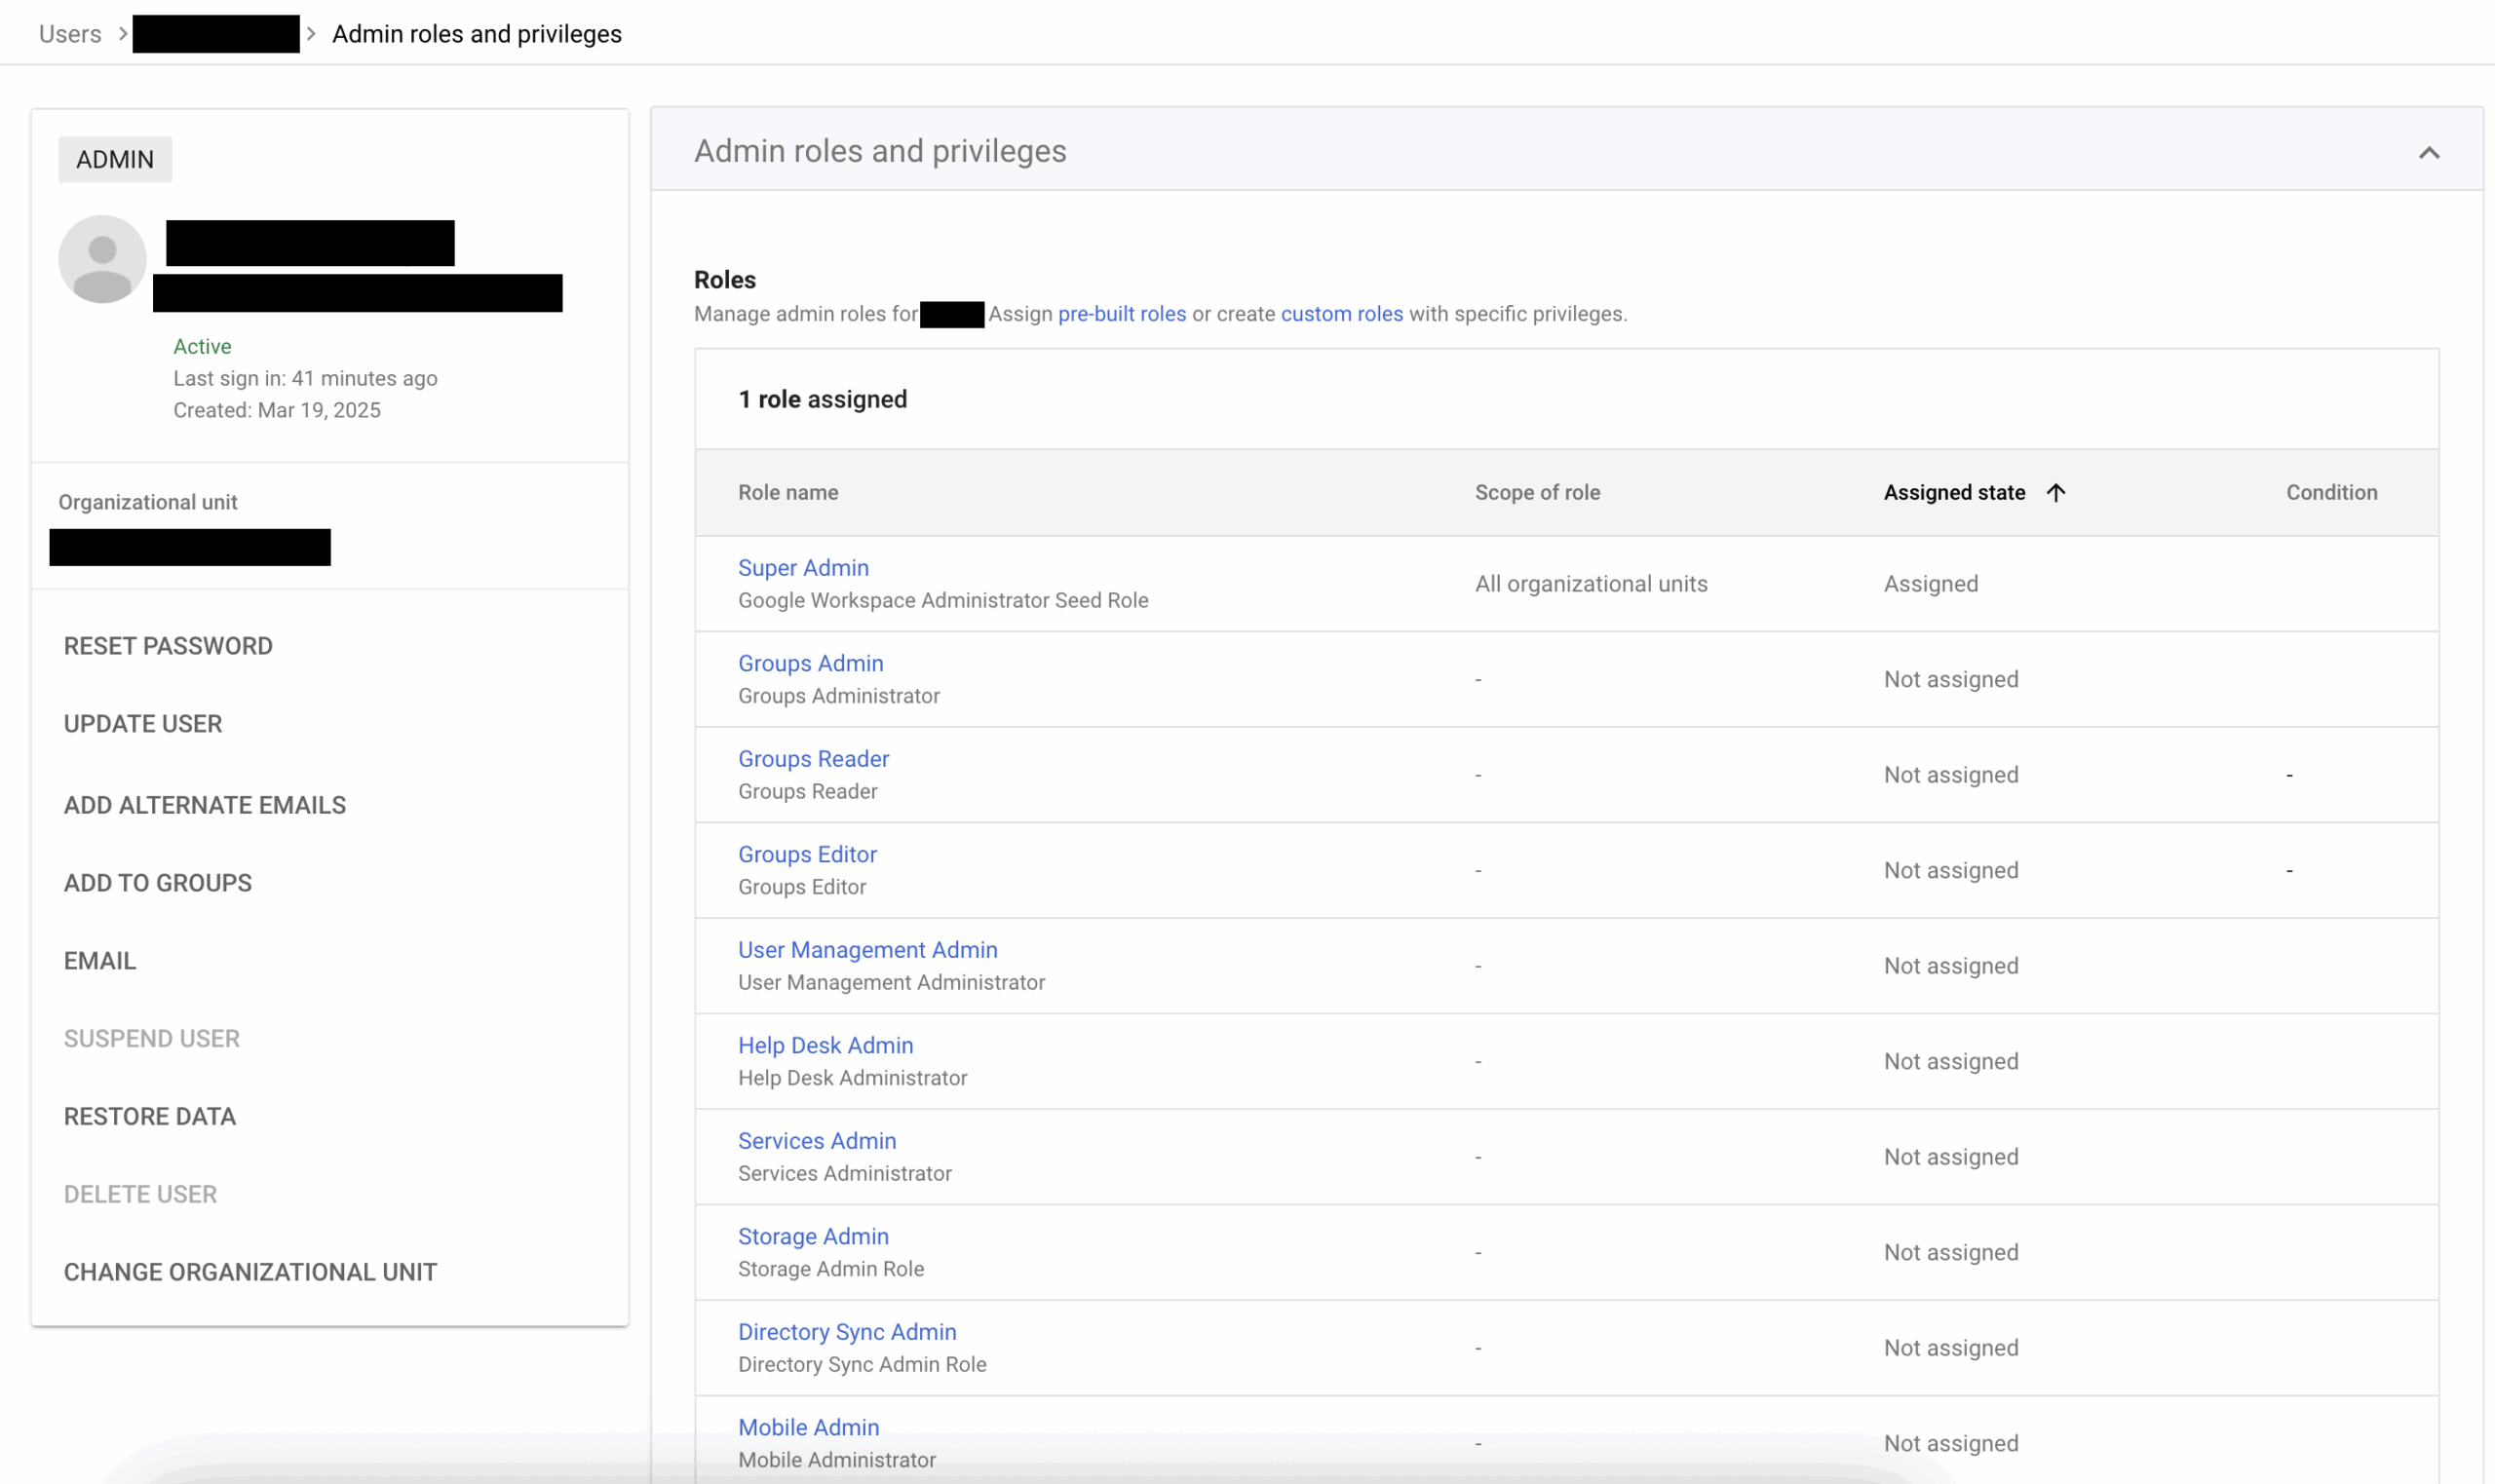Click DELETE USER
This screenshot has width=2495, height=1484.
pyautogui.click(x=140, y=1194)
